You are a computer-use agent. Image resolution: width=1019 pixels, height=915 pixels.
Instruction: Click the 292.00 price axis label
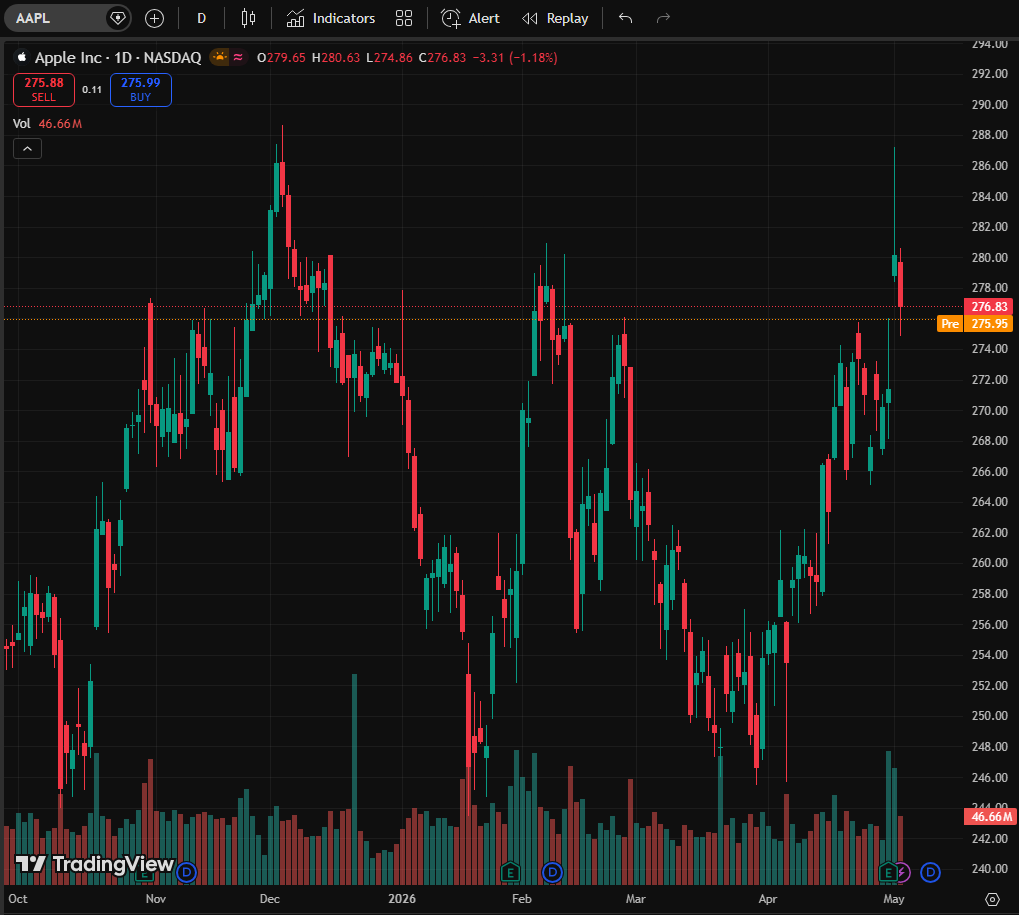coord(989,73)
